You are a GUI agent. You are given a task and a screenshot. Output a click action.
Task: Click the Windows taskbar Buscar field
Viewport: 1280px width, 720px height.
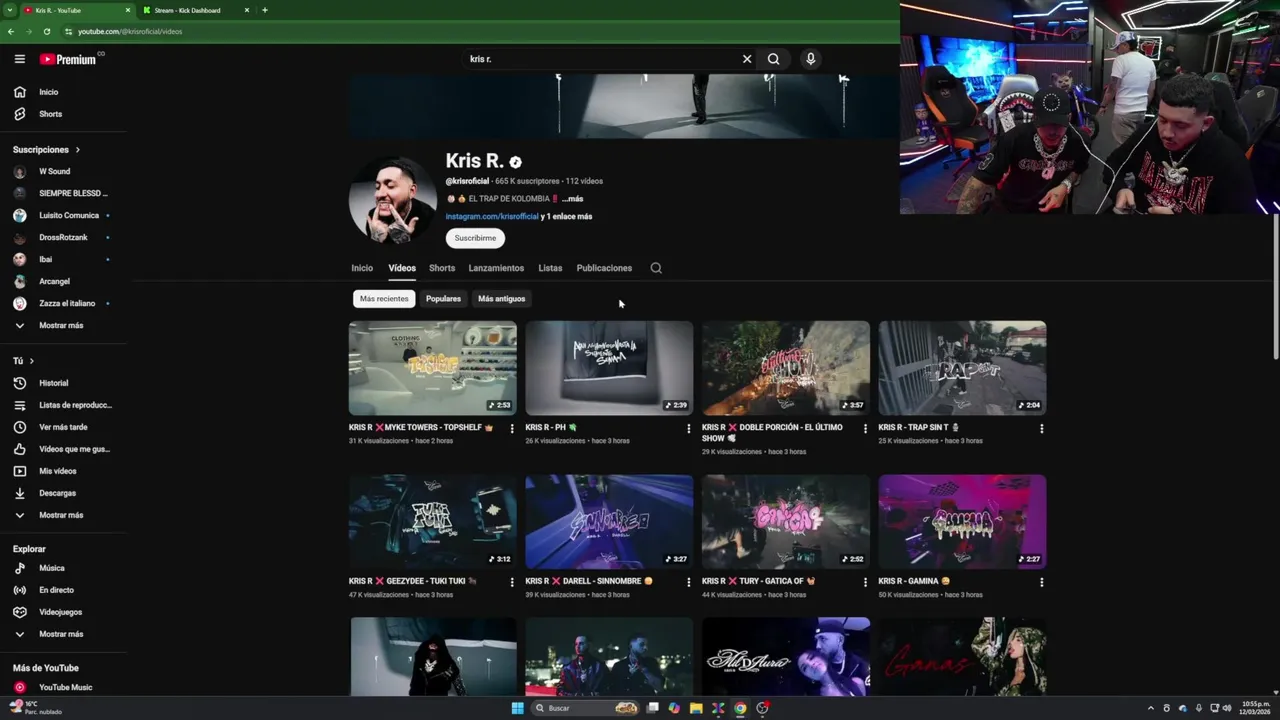point(585,708)
